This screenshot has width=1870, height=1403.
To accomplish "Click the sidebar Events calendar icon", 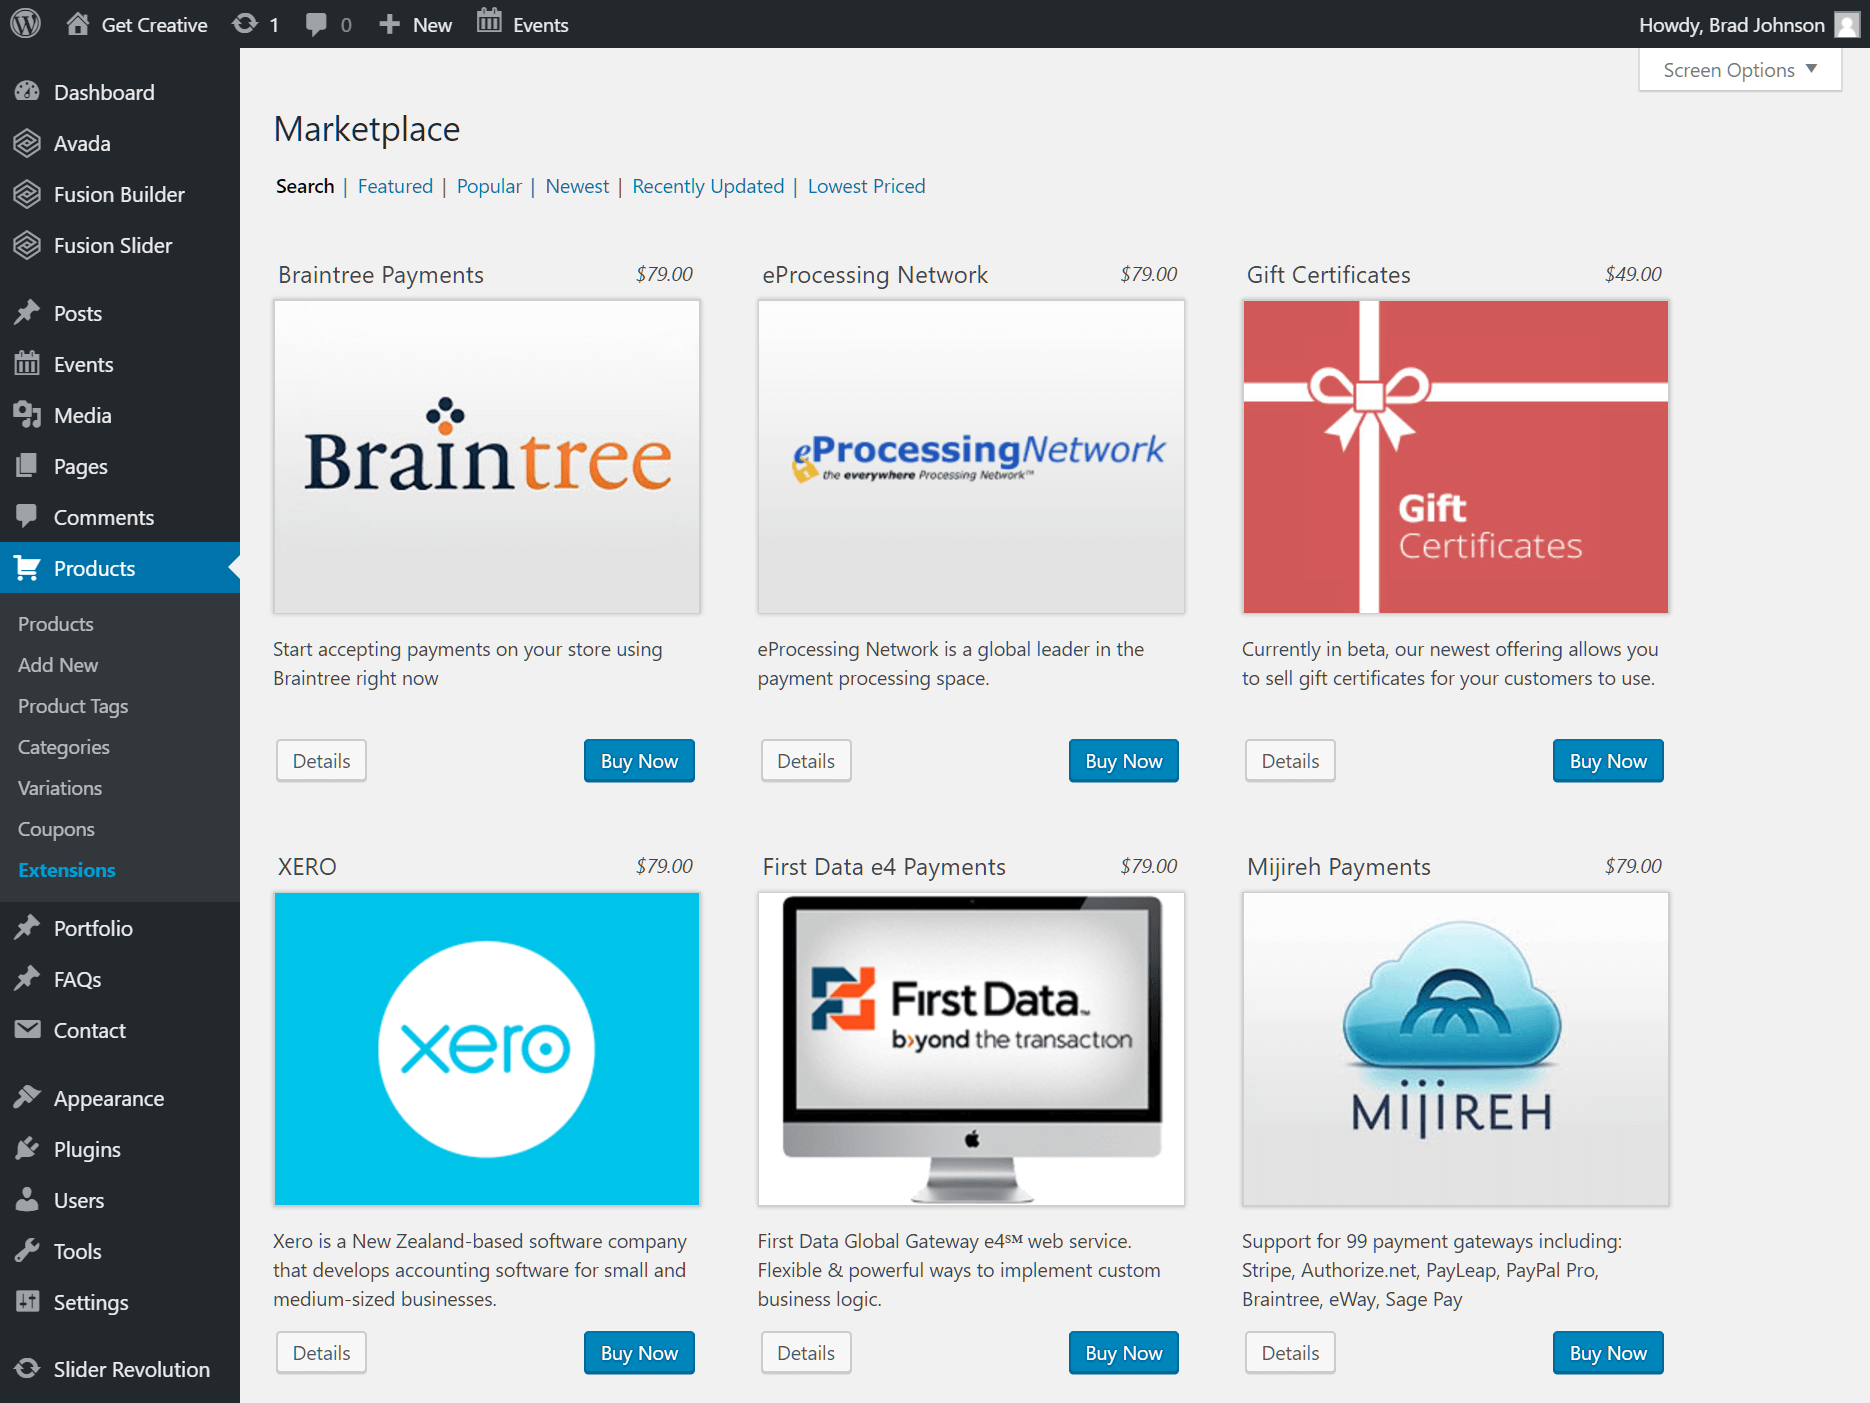I will tap(27, 364).
